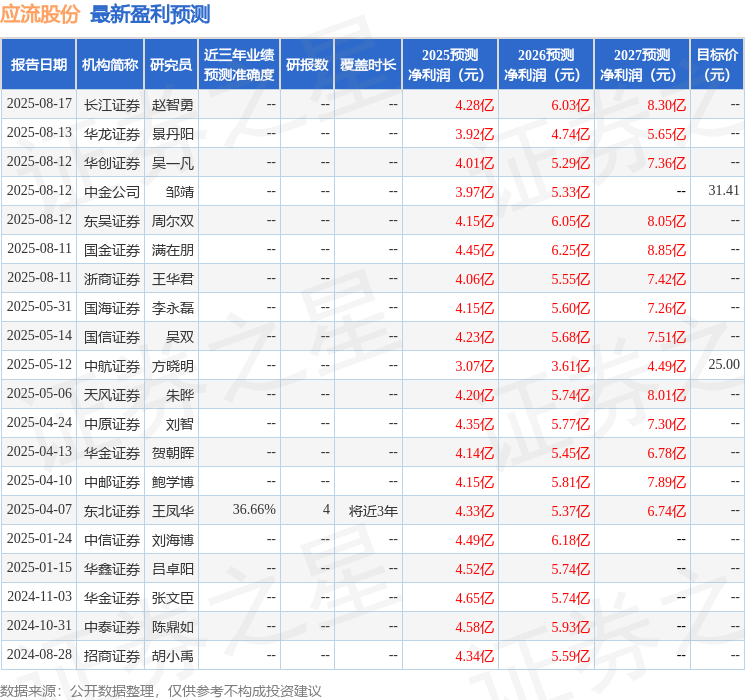
Task: Select researcher 贺朝晖
Action: [172, 453]
